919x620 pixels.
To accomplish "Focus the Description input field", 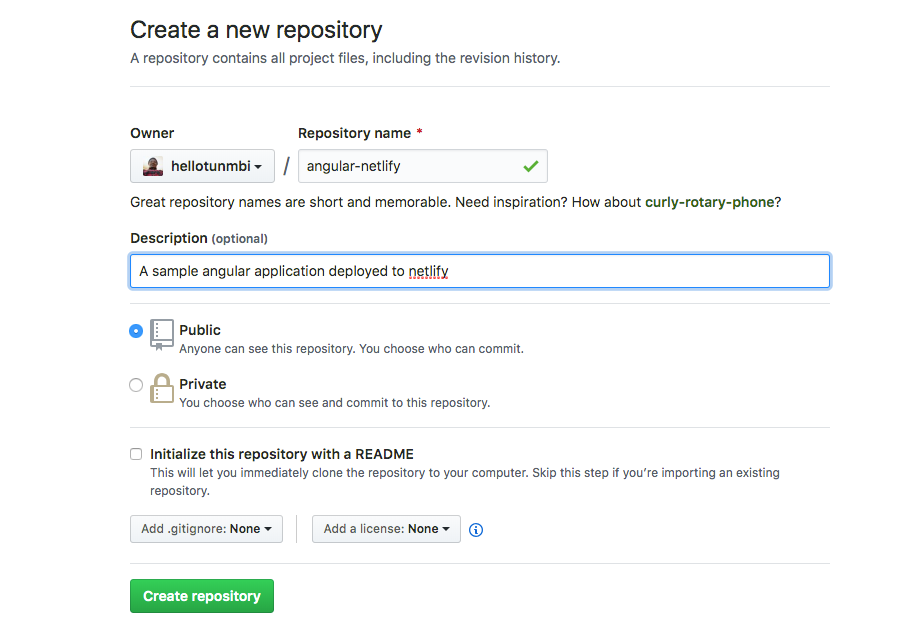I will tap(479, 271).
